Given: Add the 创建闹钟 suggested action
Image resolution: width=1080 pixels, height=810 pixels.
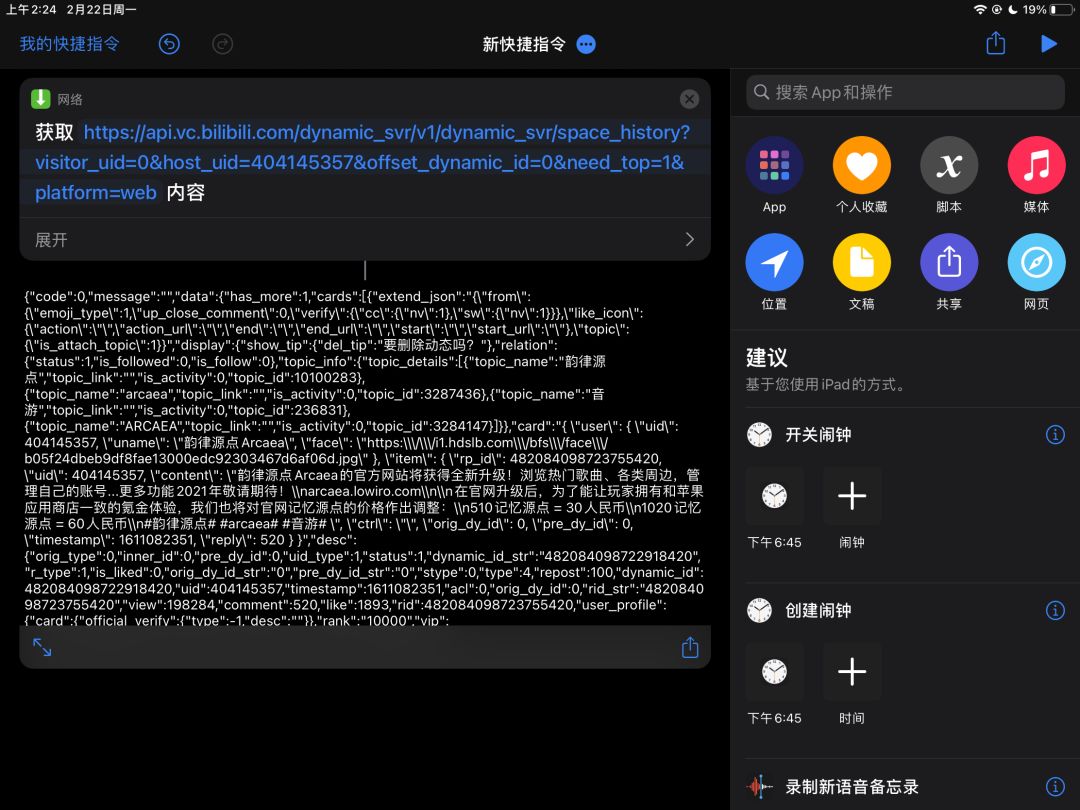Looking at the screenshot, I should pos(818,611).
